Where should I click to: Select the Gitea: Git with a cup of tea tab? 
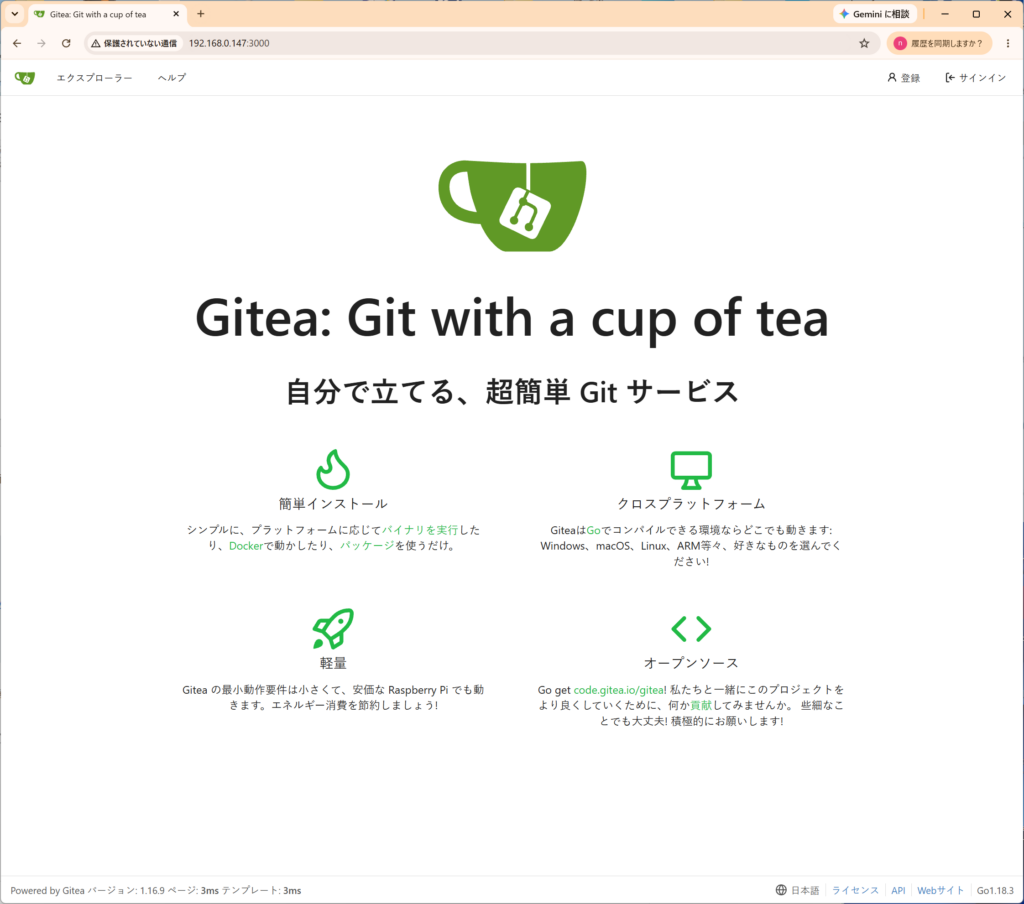pos(107,14)
